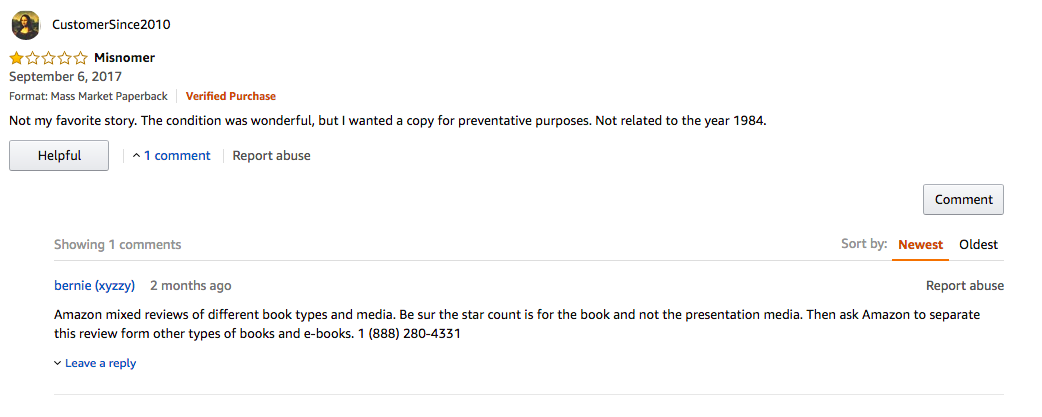The height and width of the screenshot is (417, 1042).
Task: Collapse the comments via caret icon
Action: pyautogui.click(x=136, y=156)
